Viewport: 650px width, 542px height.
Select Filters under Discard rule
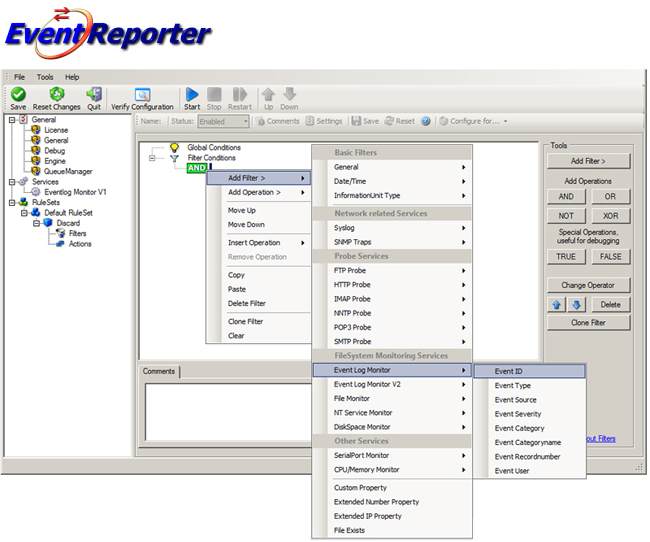78,233
